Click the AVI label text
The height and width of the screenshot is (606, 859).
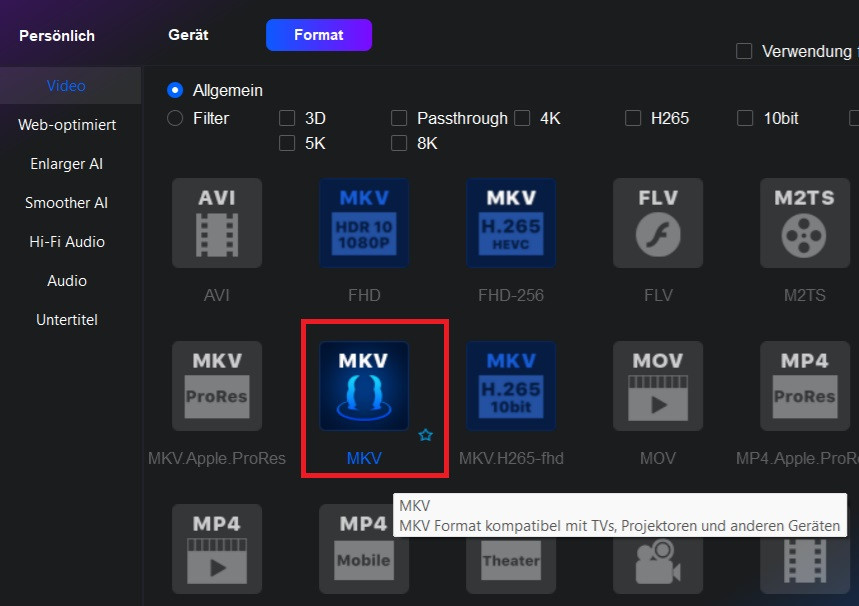(x=217, y=295)
